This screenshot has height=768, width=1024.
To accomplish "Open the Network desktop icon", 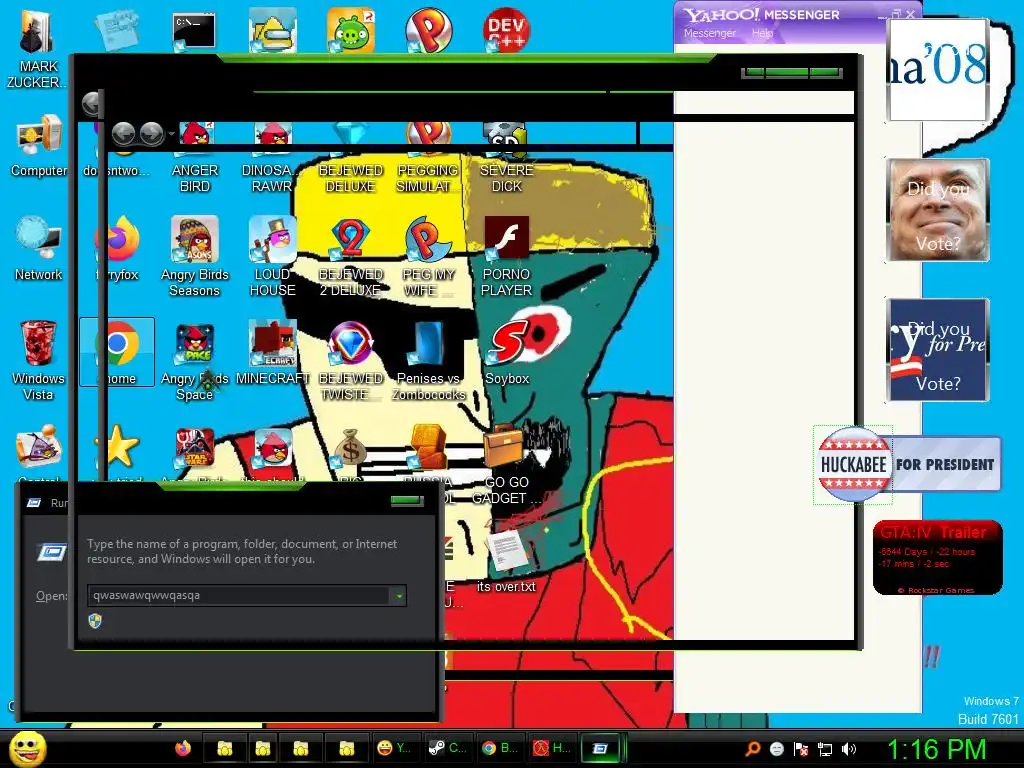I will pyautogui.click(x=39, y=249).
